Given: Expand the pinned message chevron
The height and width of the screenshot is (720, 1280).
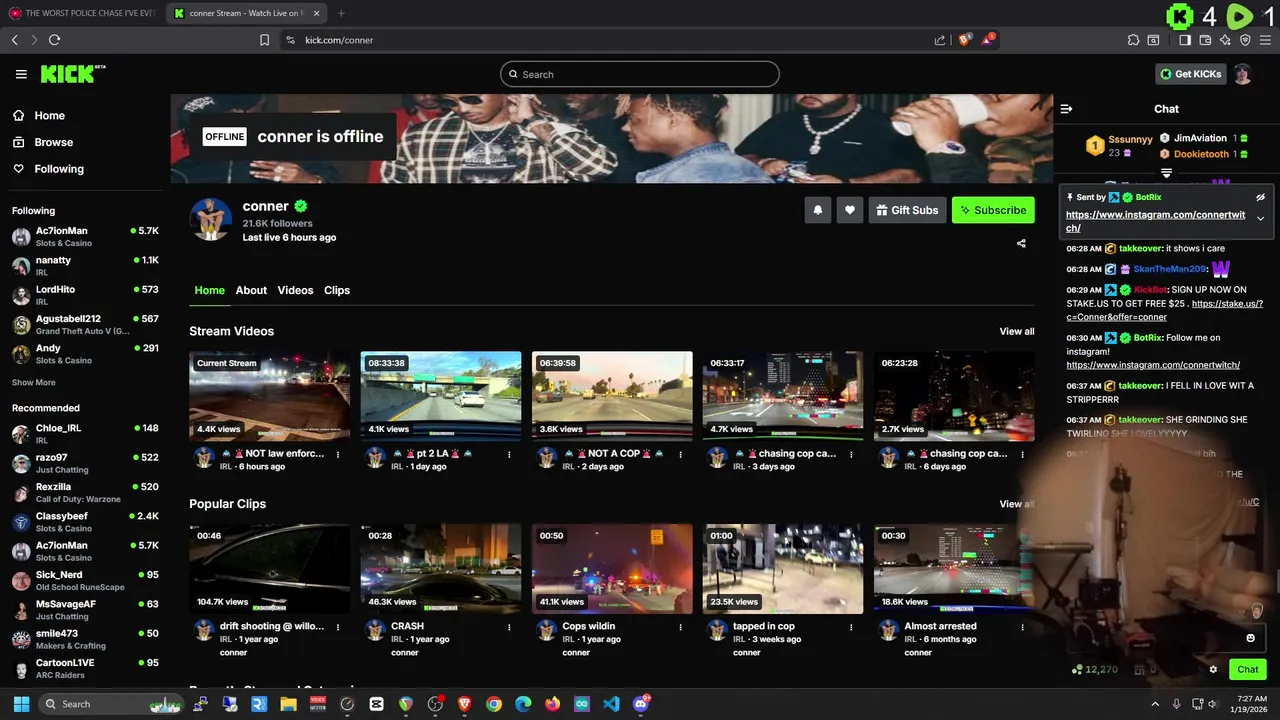Looking at the screenshot, I should coord(1260,219).
